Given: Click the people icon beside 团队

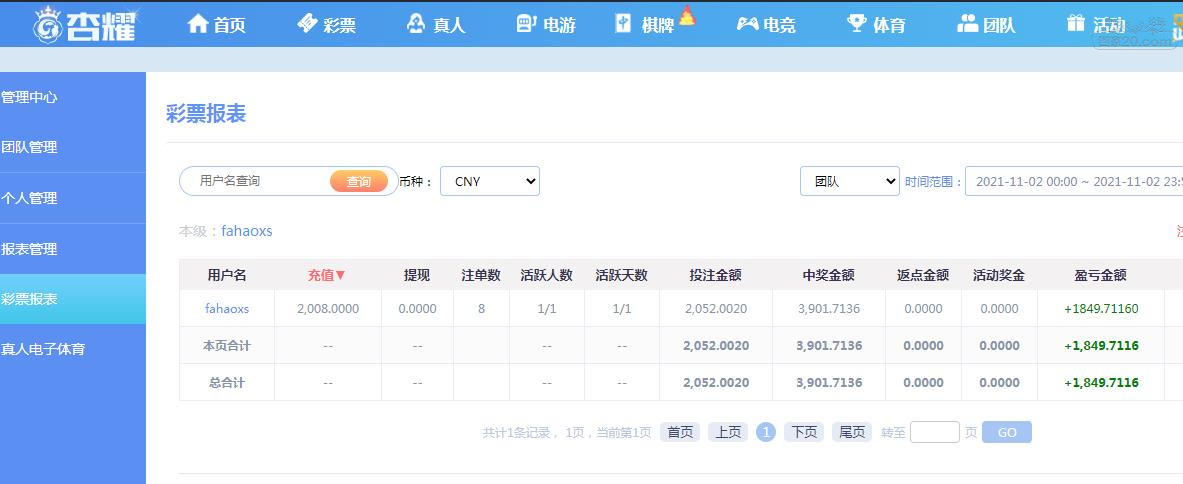Looking at the screenshot, I should click(x=968, y=24).
